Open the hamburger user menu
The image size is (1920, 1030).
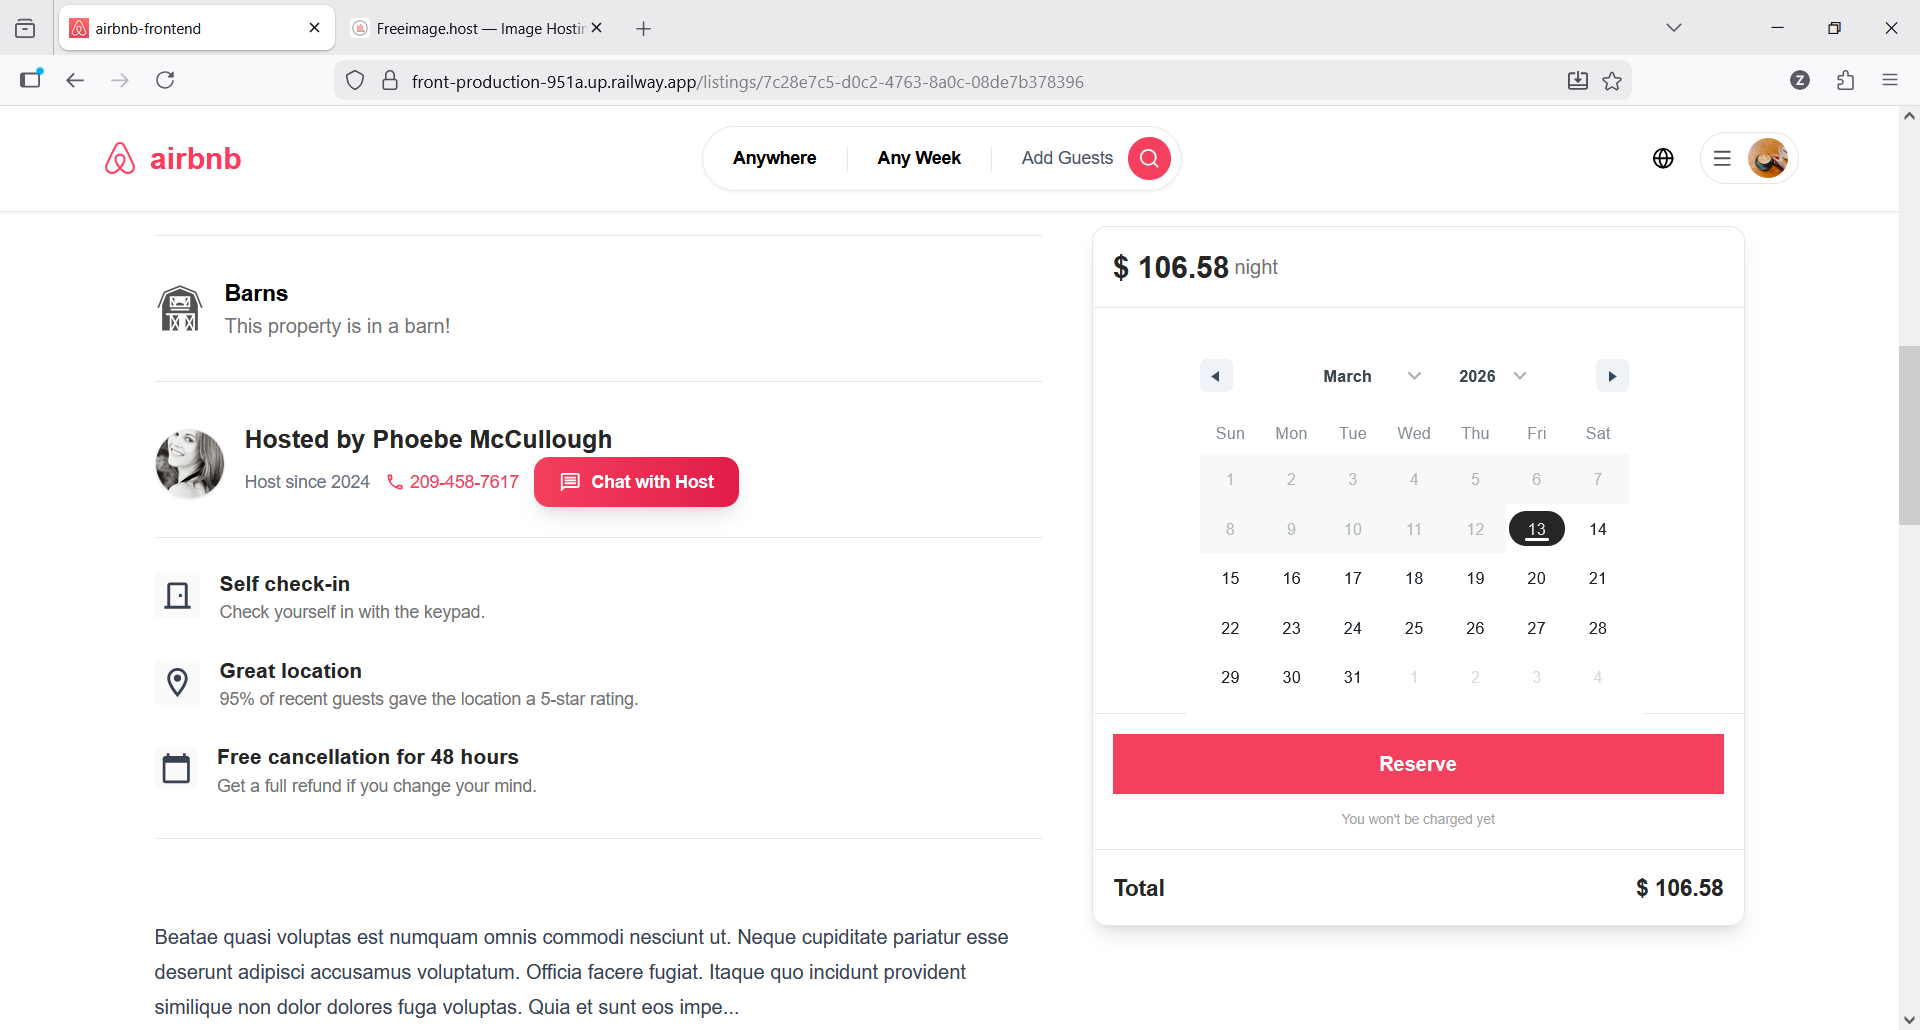(x=1722, y=158)
